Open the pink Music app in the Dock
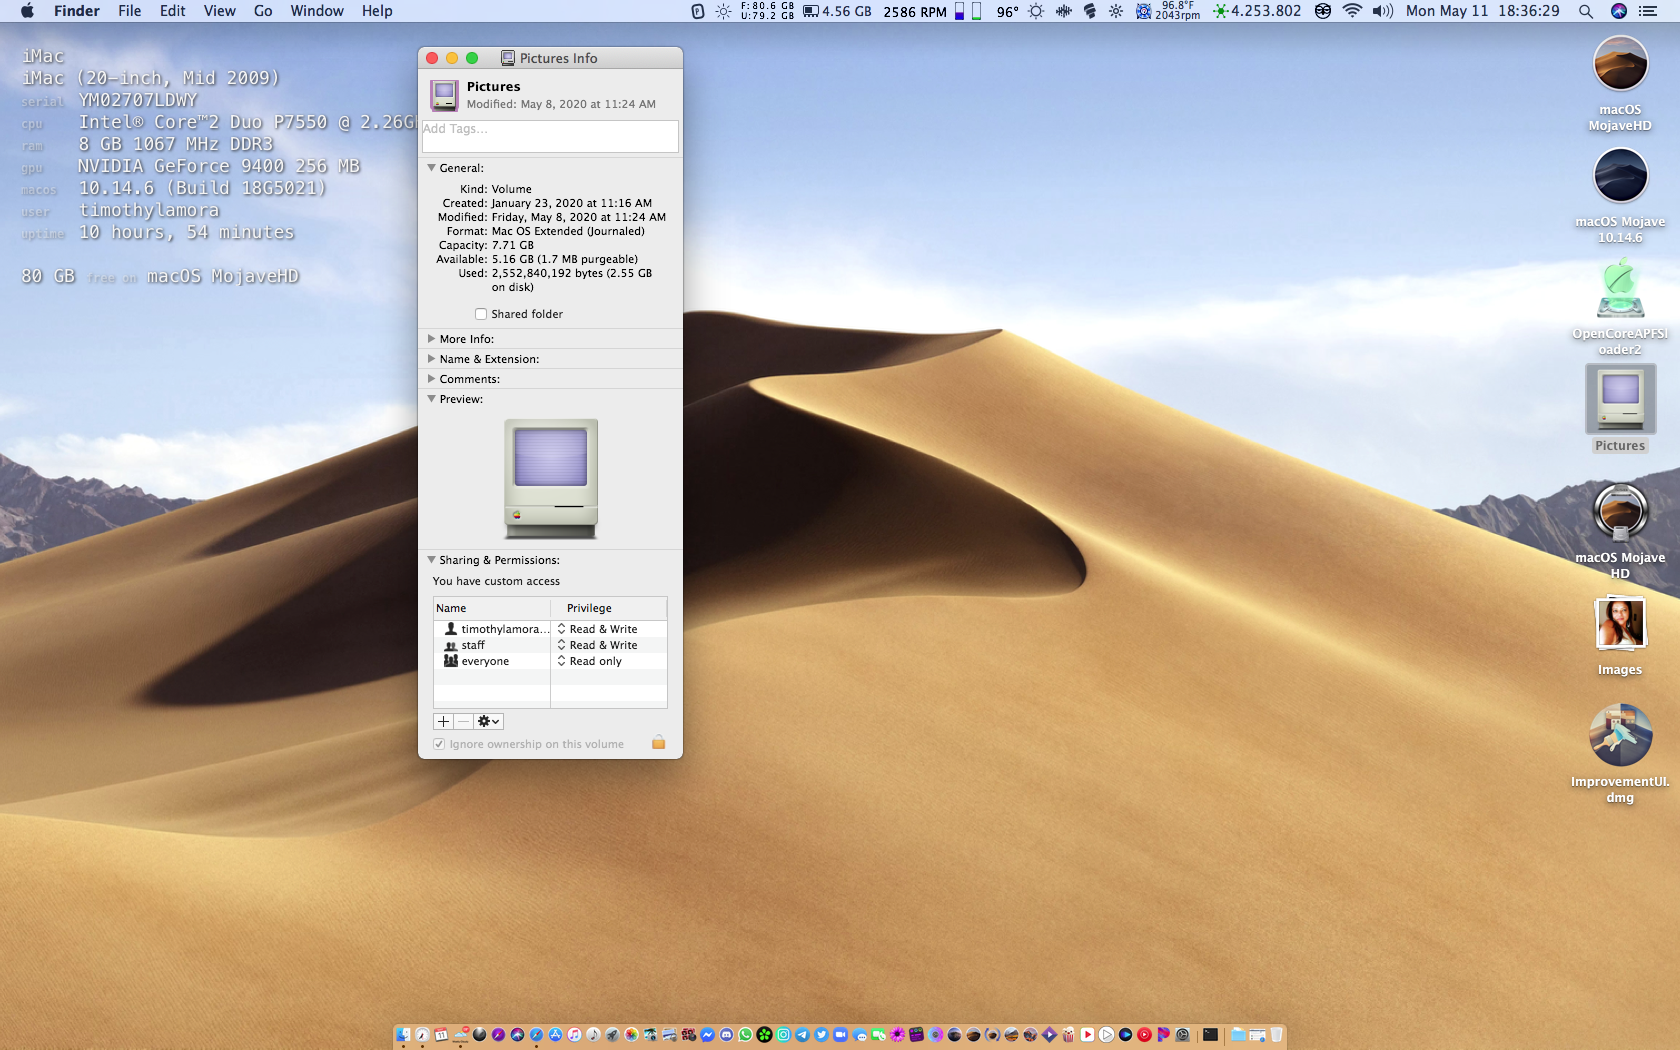 (x=574, y=1034)
